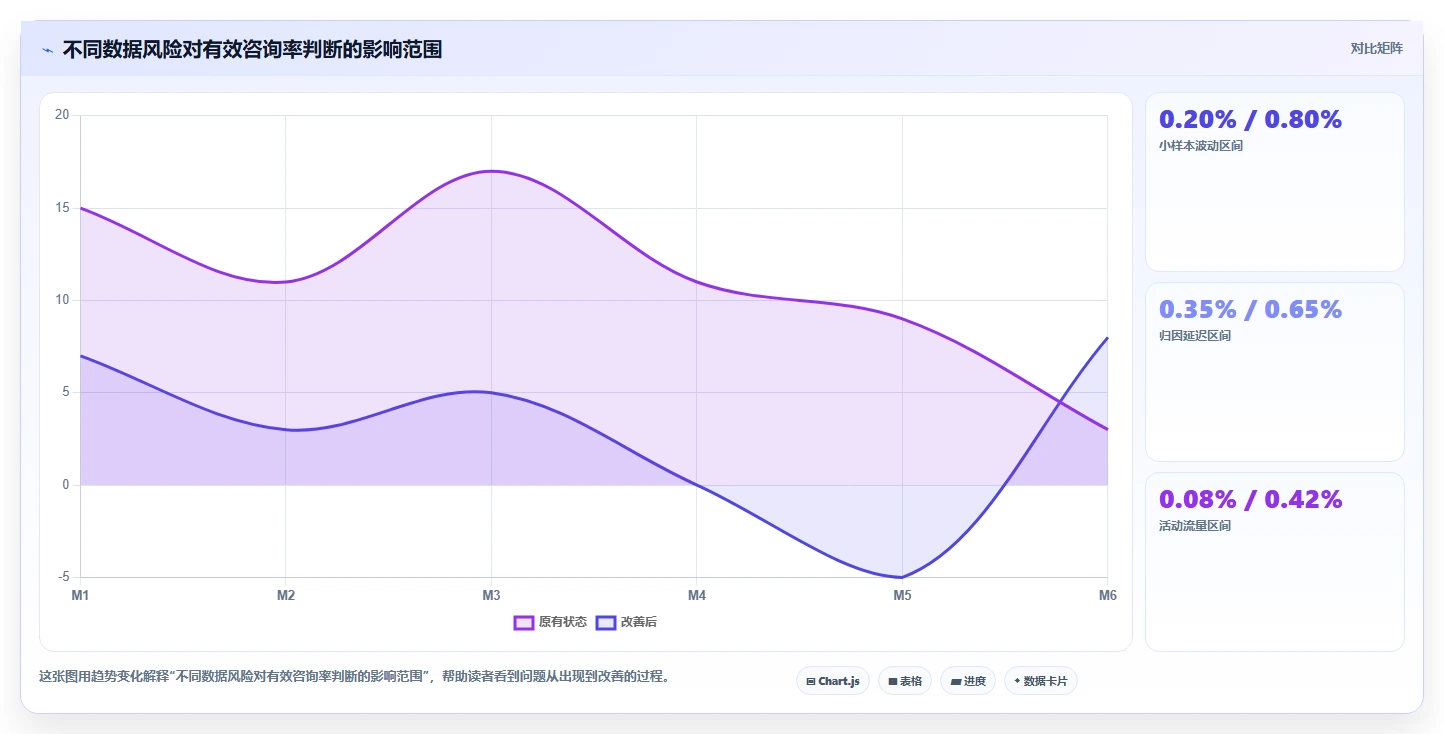Click the M3 axis label

491,596
